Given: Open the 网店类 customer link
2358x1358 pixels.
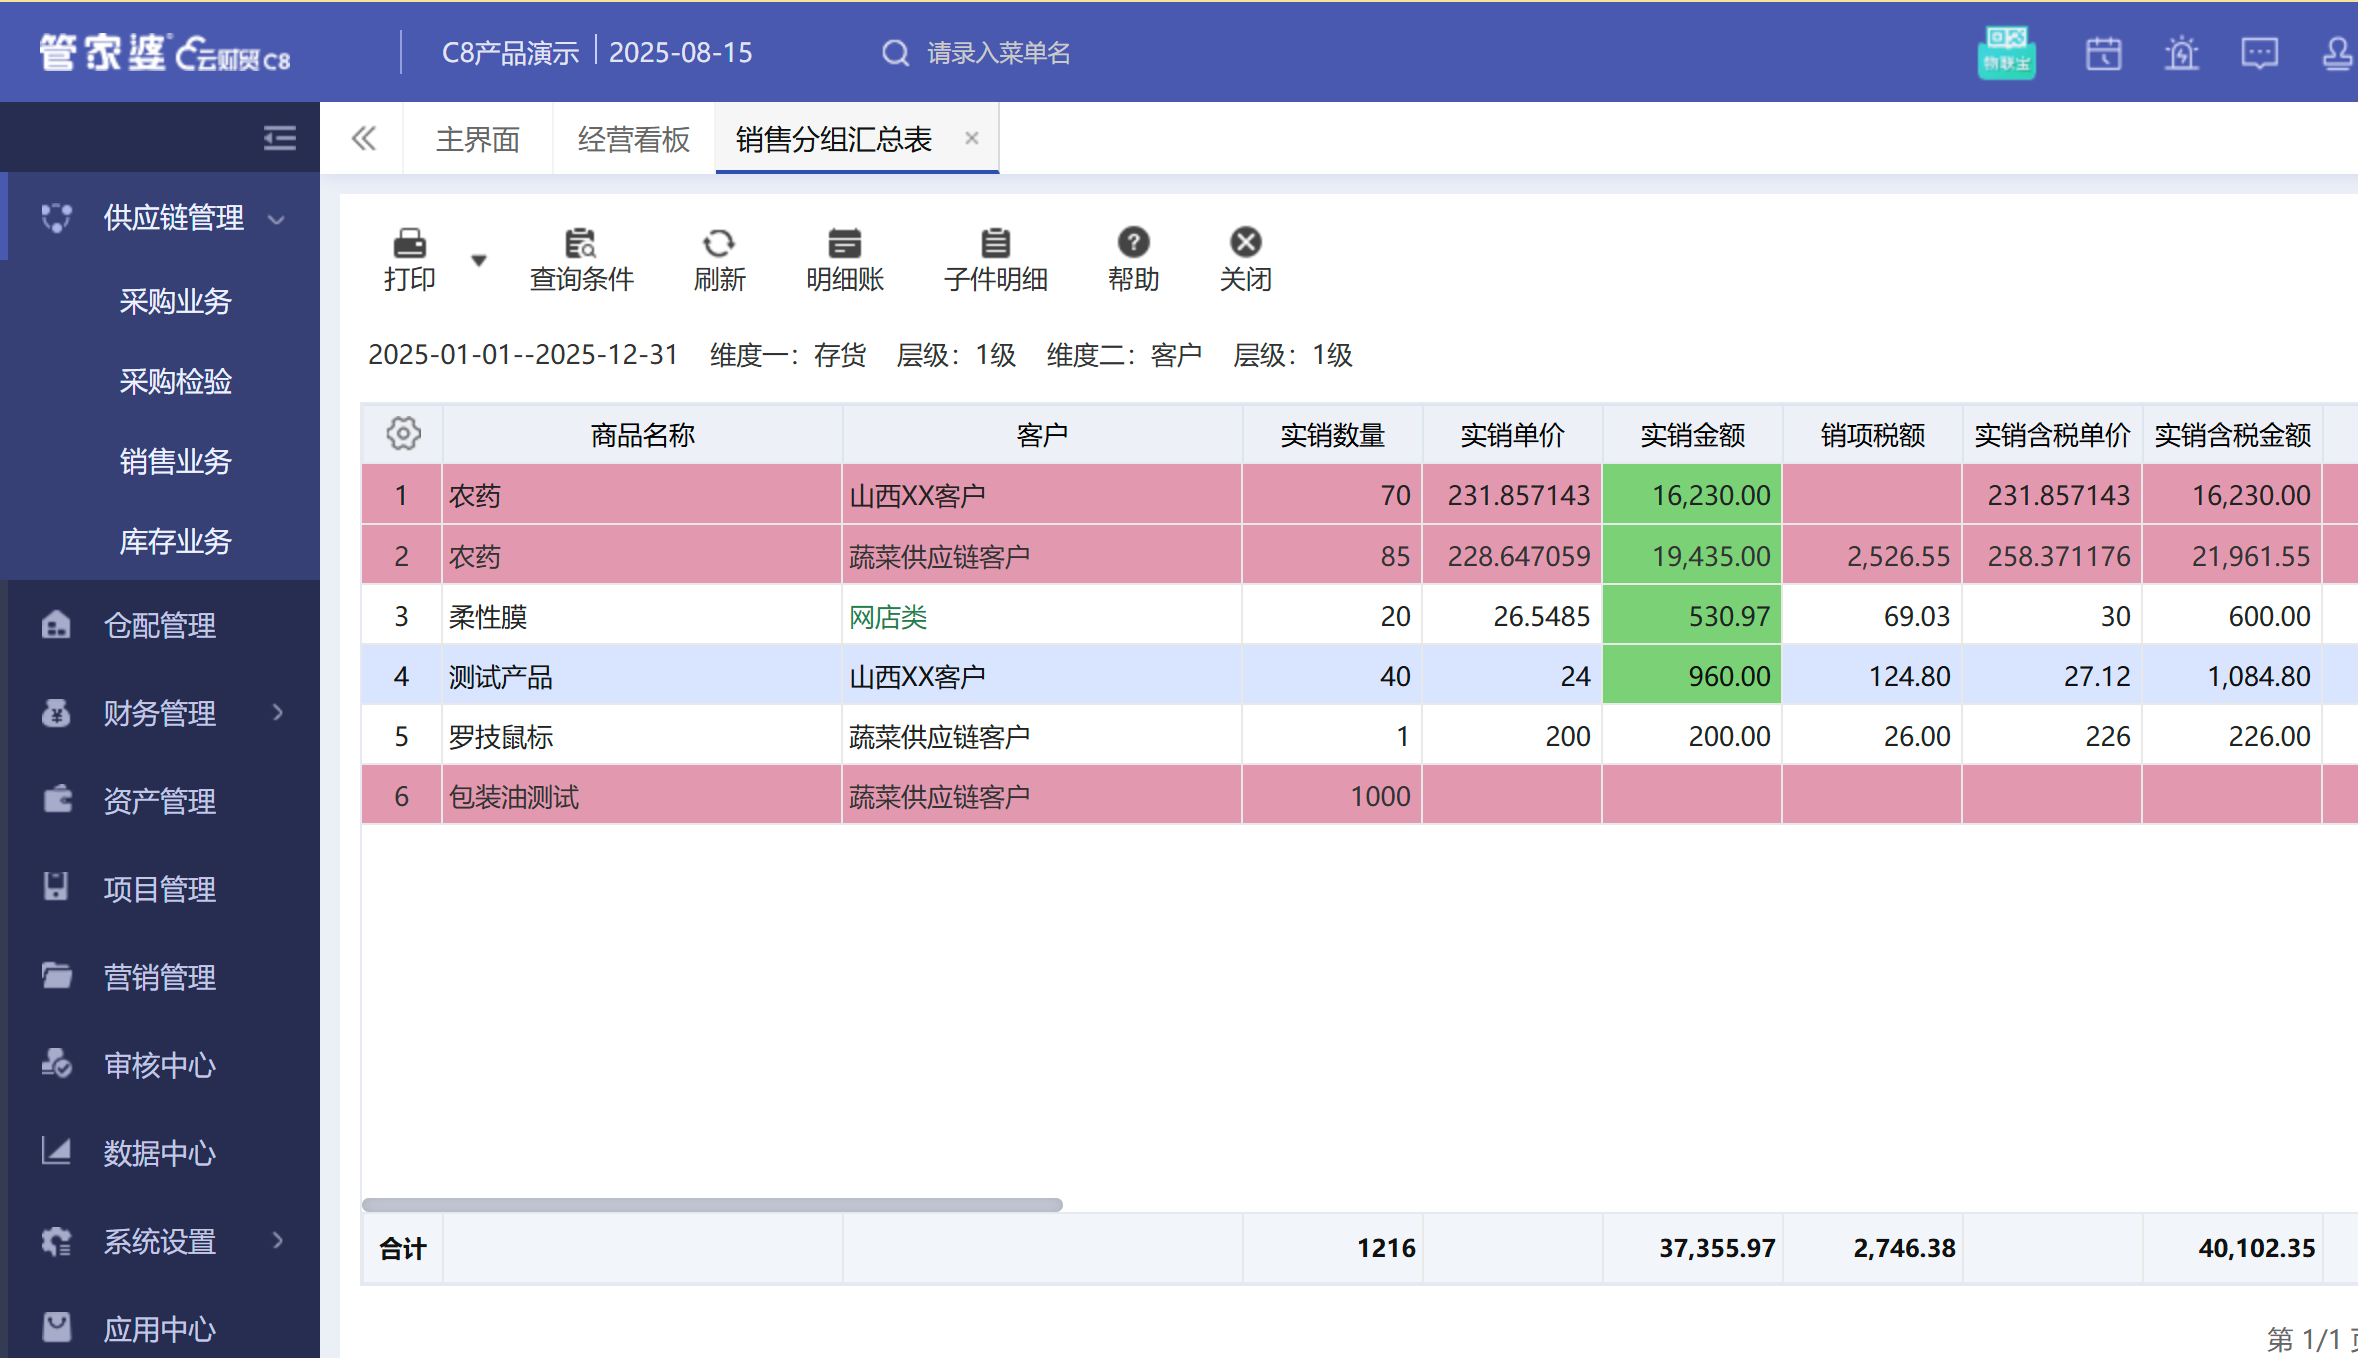Looking at the screenshot, I should (887, 616).
